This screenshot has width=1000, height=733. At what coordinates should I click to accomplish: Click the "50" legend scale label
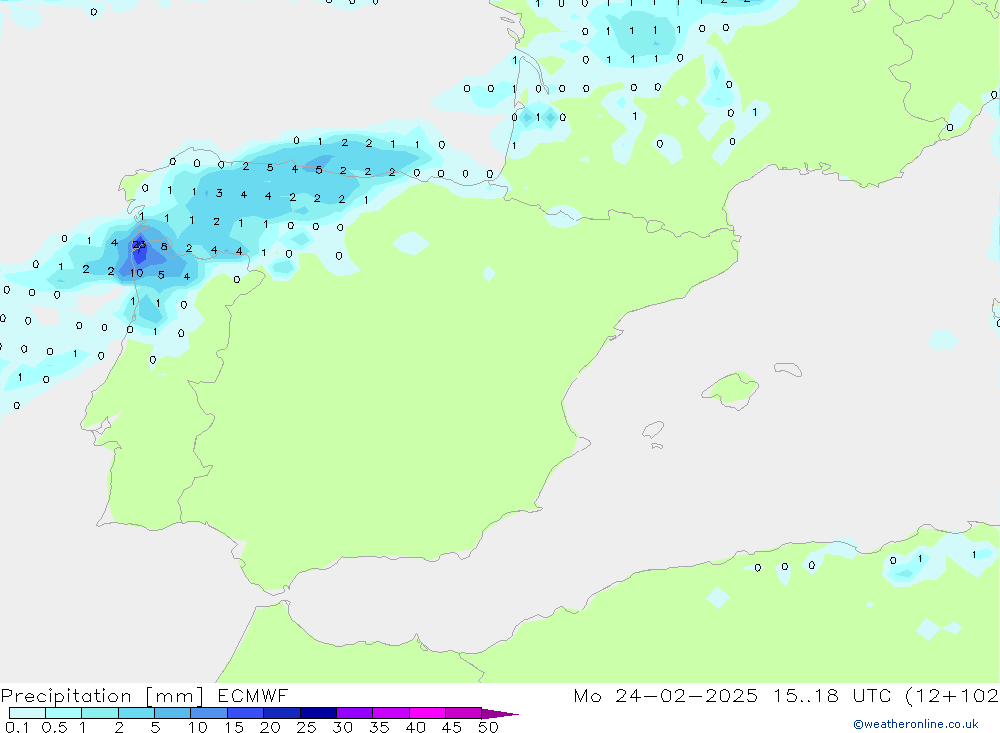(x=488, y=727)
